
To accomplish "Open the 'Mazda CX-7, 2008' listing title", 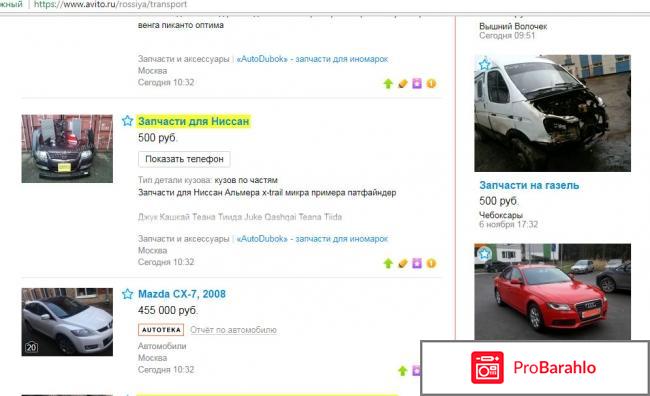I will tap(182, 294).
